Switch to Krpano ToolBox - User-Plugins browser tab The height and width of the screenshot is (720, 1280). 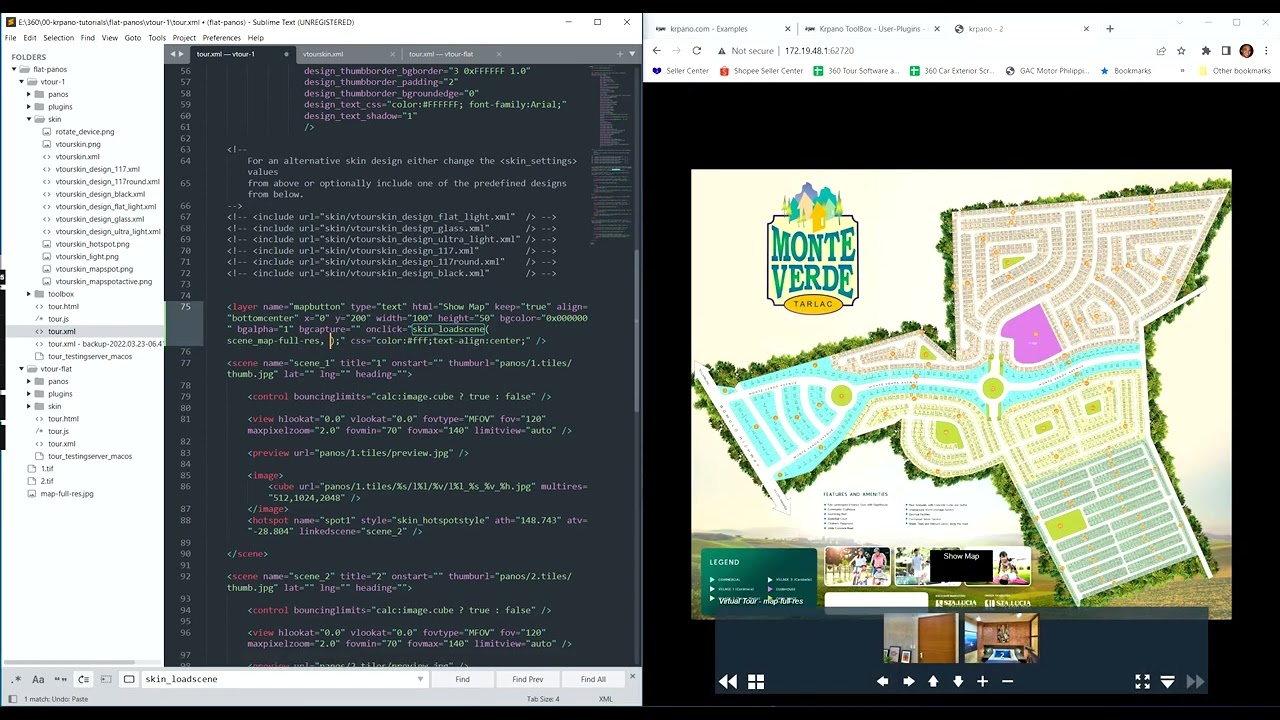[872, 29]
